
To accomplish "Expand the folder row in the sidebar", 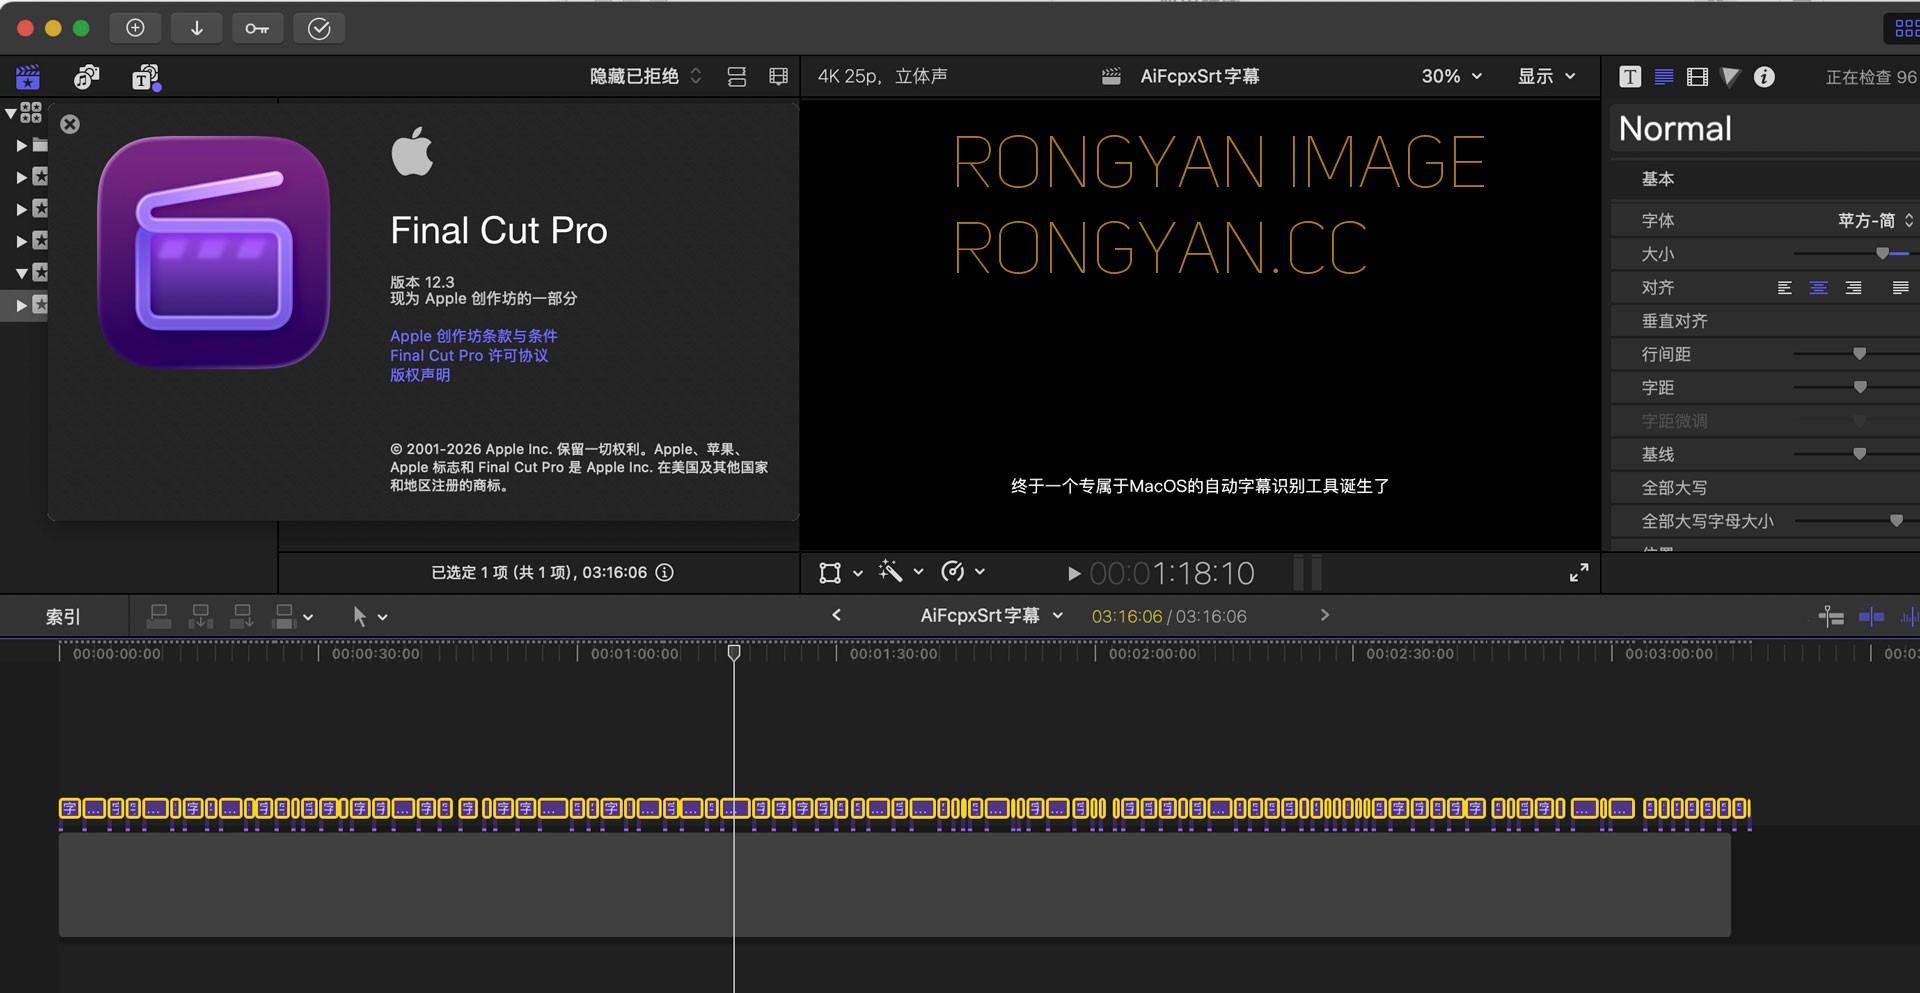I will point(21,145).
